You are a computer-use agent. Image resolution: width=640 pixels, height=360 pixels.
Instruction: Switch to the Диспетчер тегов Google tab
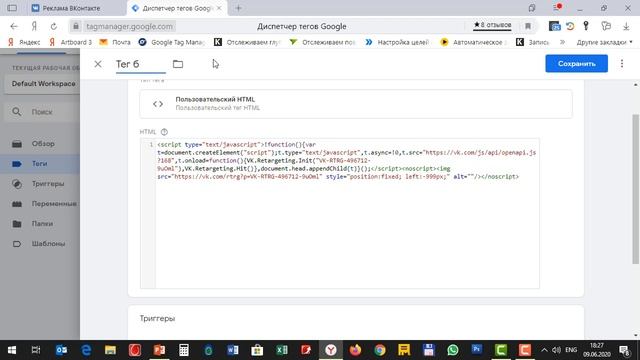click(176, 8)
